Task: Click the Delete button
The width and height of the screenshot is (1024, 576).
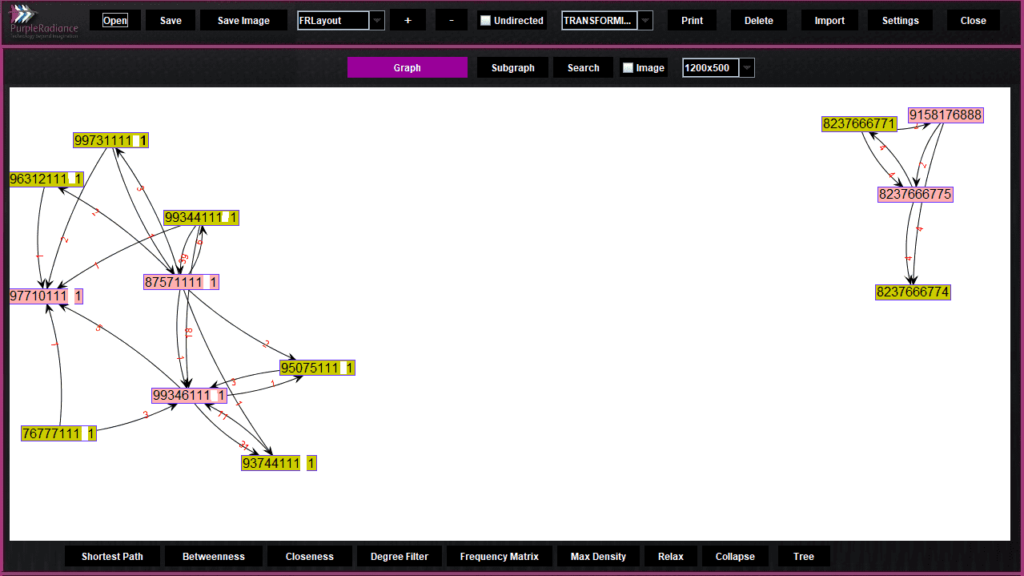Action: [x=759, y=20]
